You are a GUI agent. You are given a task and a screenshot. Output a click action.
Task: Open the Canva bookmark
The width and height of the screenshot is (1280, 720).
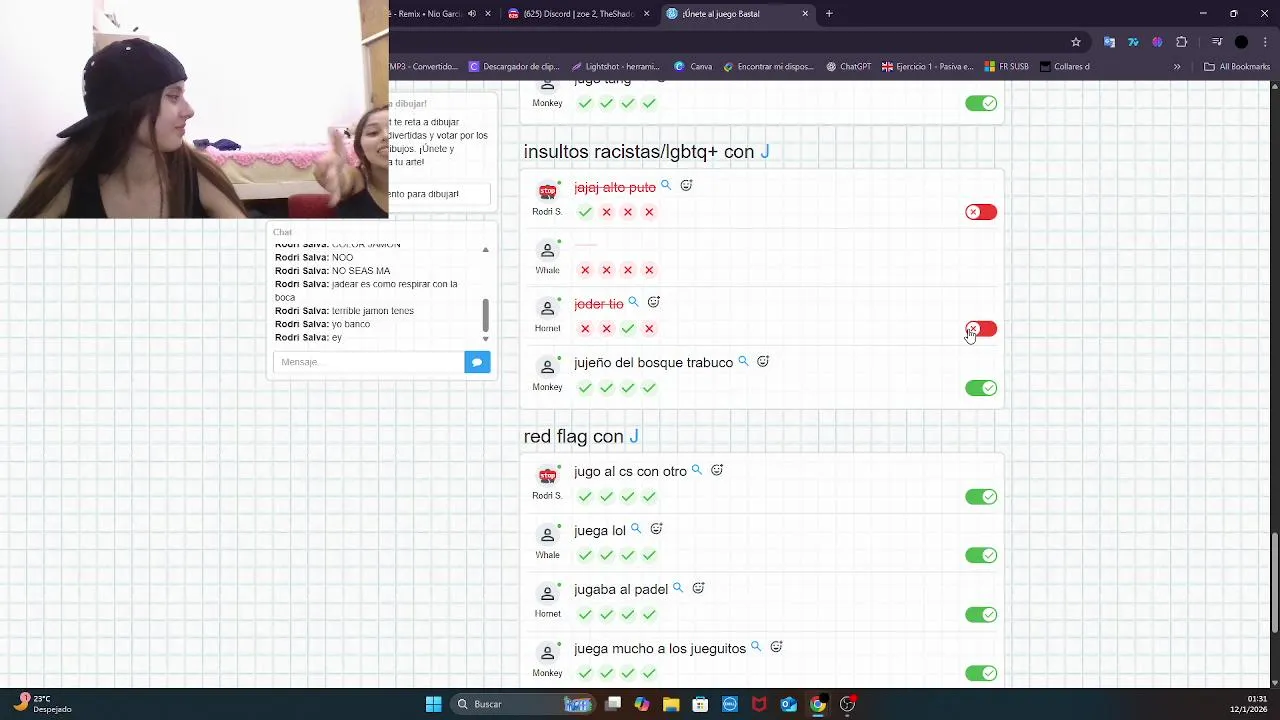(x=693, y=67)
